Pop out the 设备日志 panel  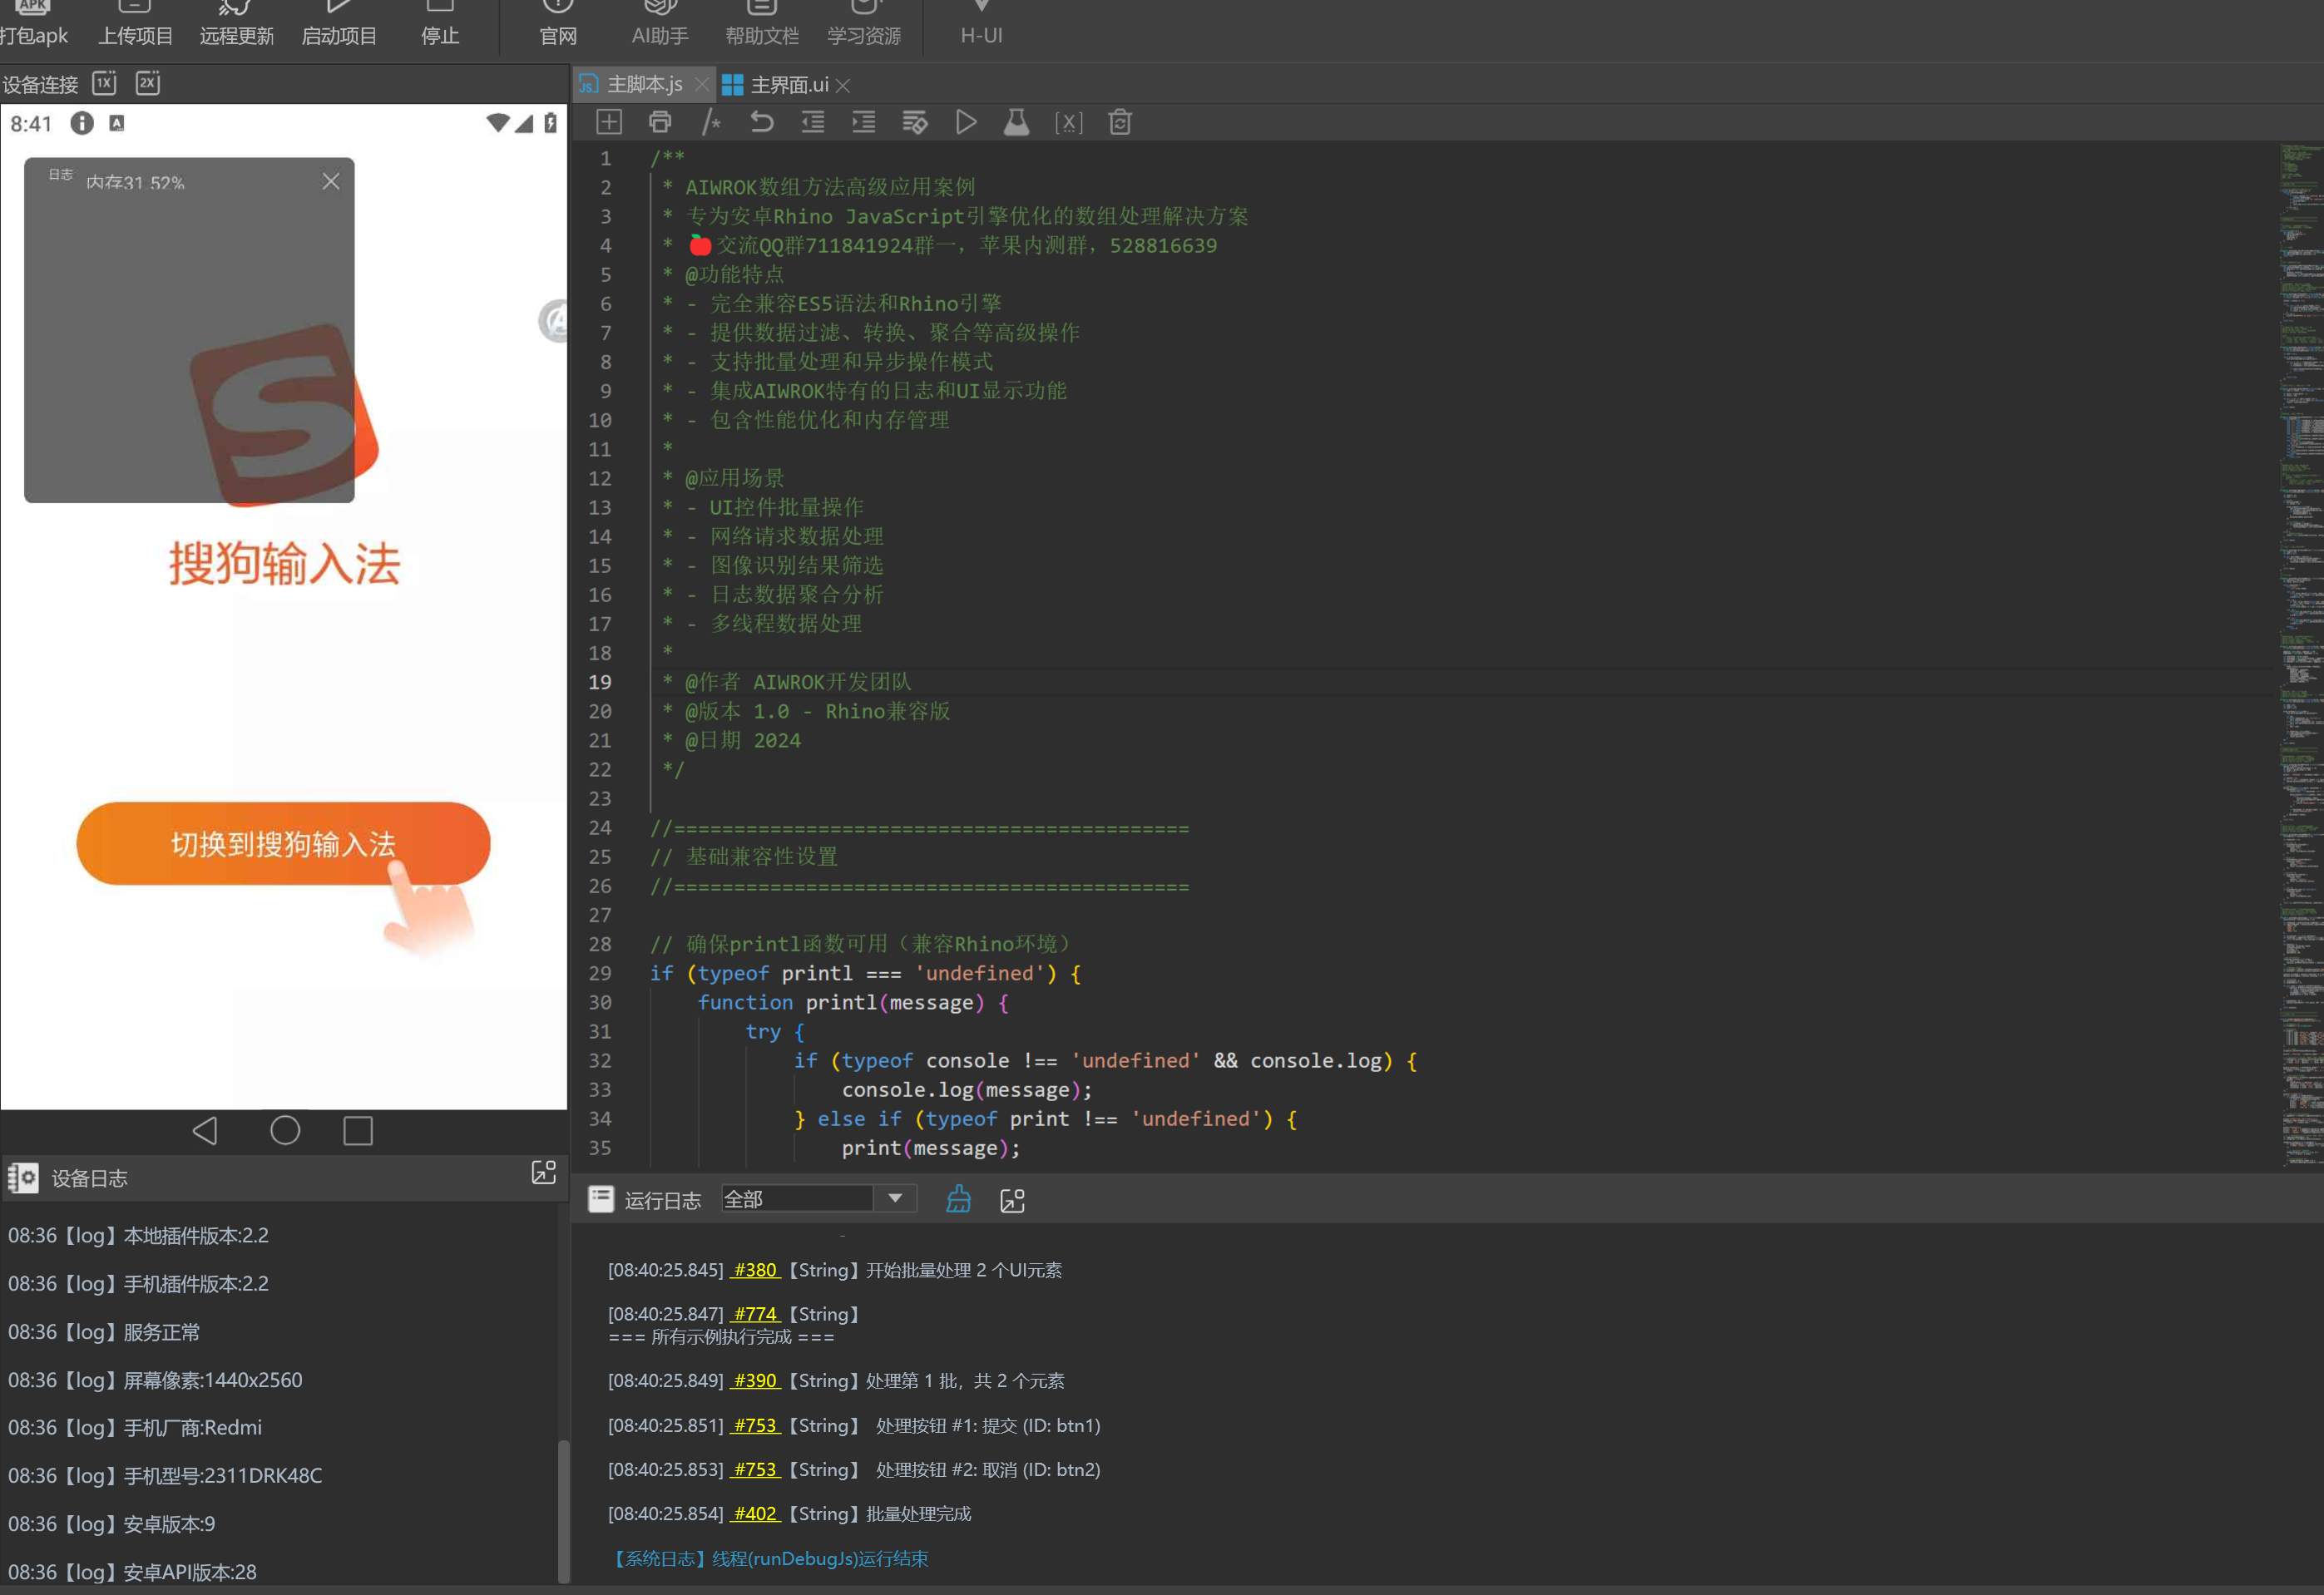coord(543,1173)
